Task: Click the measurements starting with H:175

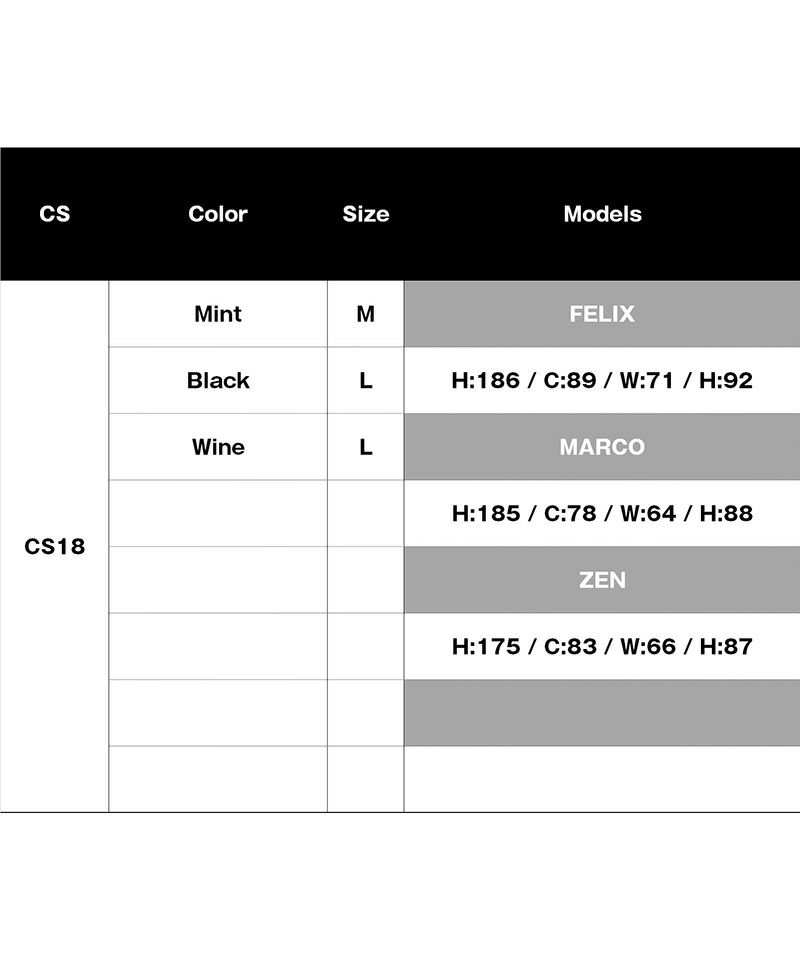Action: pyautogui.click(x=602, y=647)
